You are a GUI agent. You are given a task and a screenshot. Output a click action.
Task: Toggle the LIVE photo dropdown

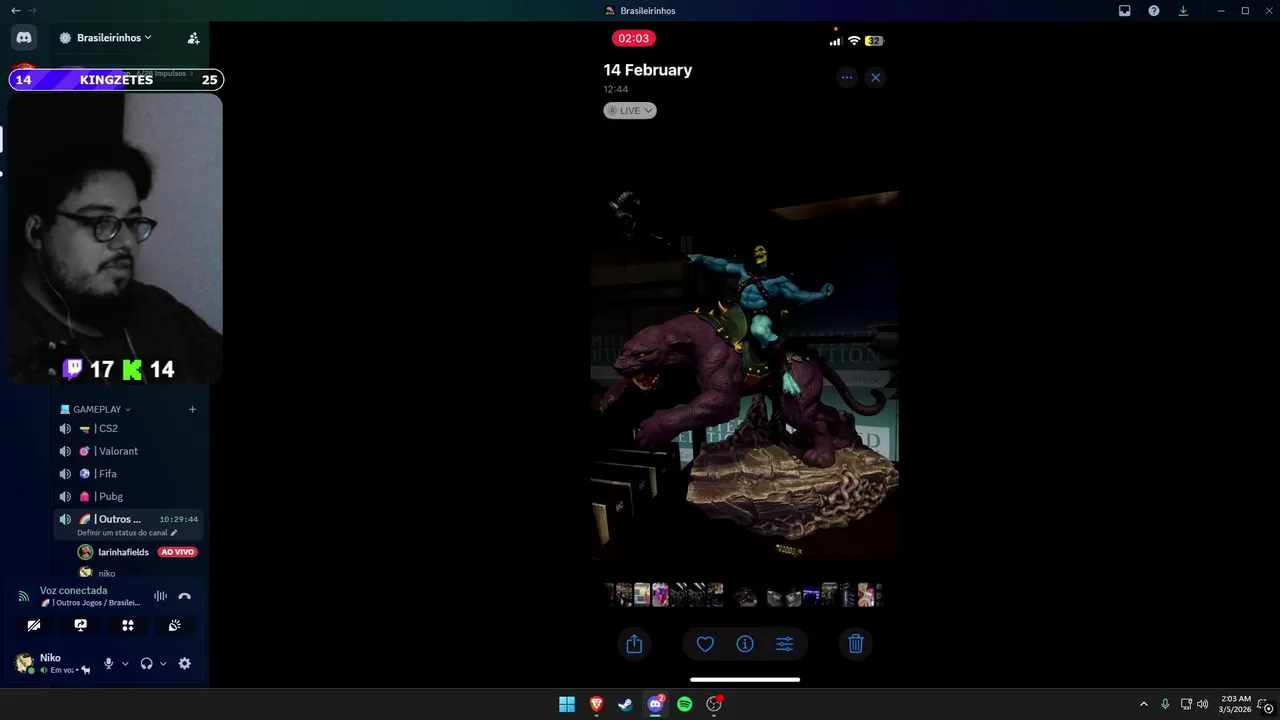click(x=630, y=110)
